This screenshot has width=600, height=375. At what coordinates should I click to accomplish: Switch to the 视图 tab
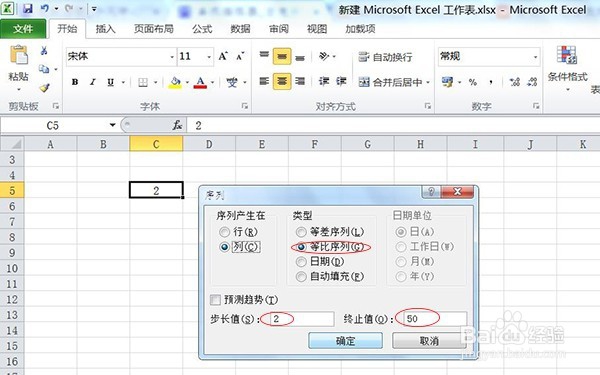317,29
